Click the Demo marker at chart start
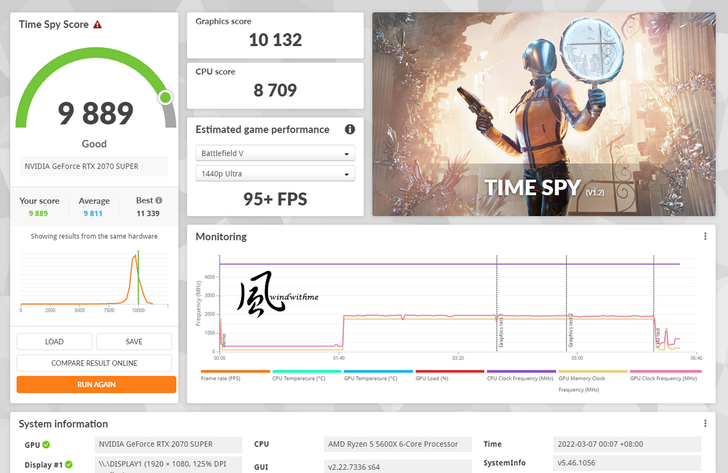This screenshot has width=728, height=473. 224,340
